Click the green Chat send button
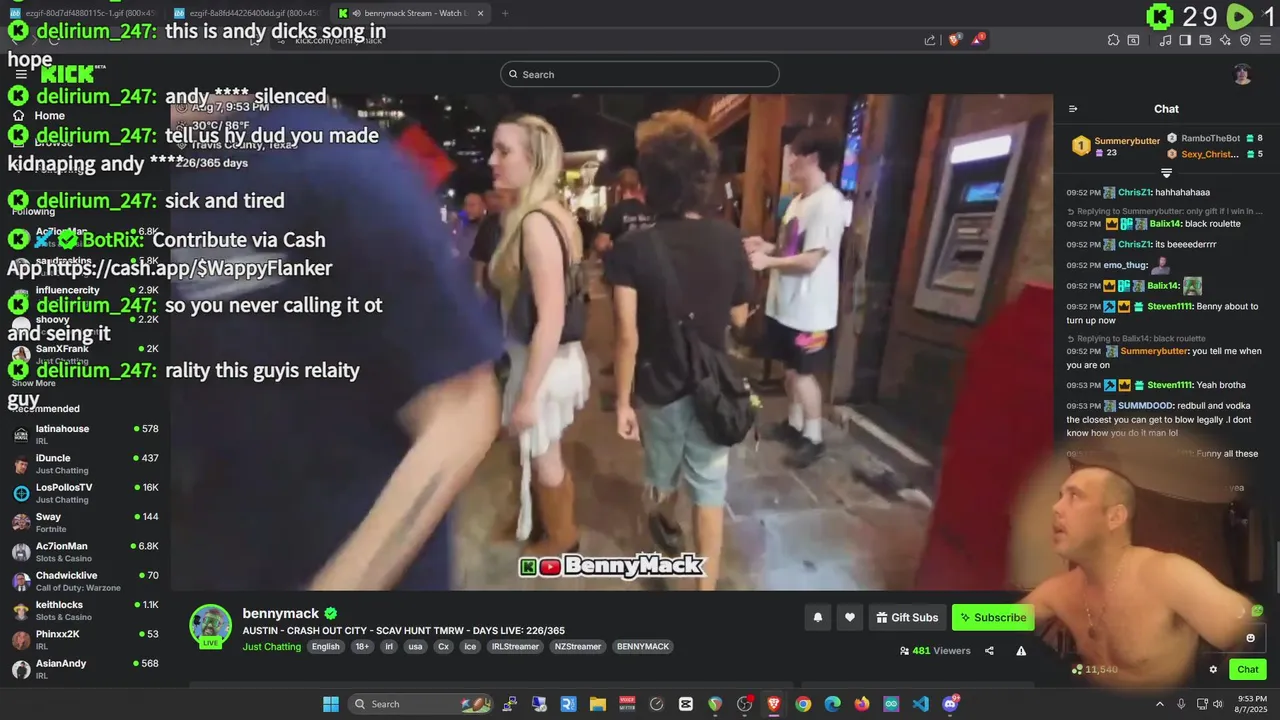Screen dimensions: 1280x720 [x=1248, y=670]
